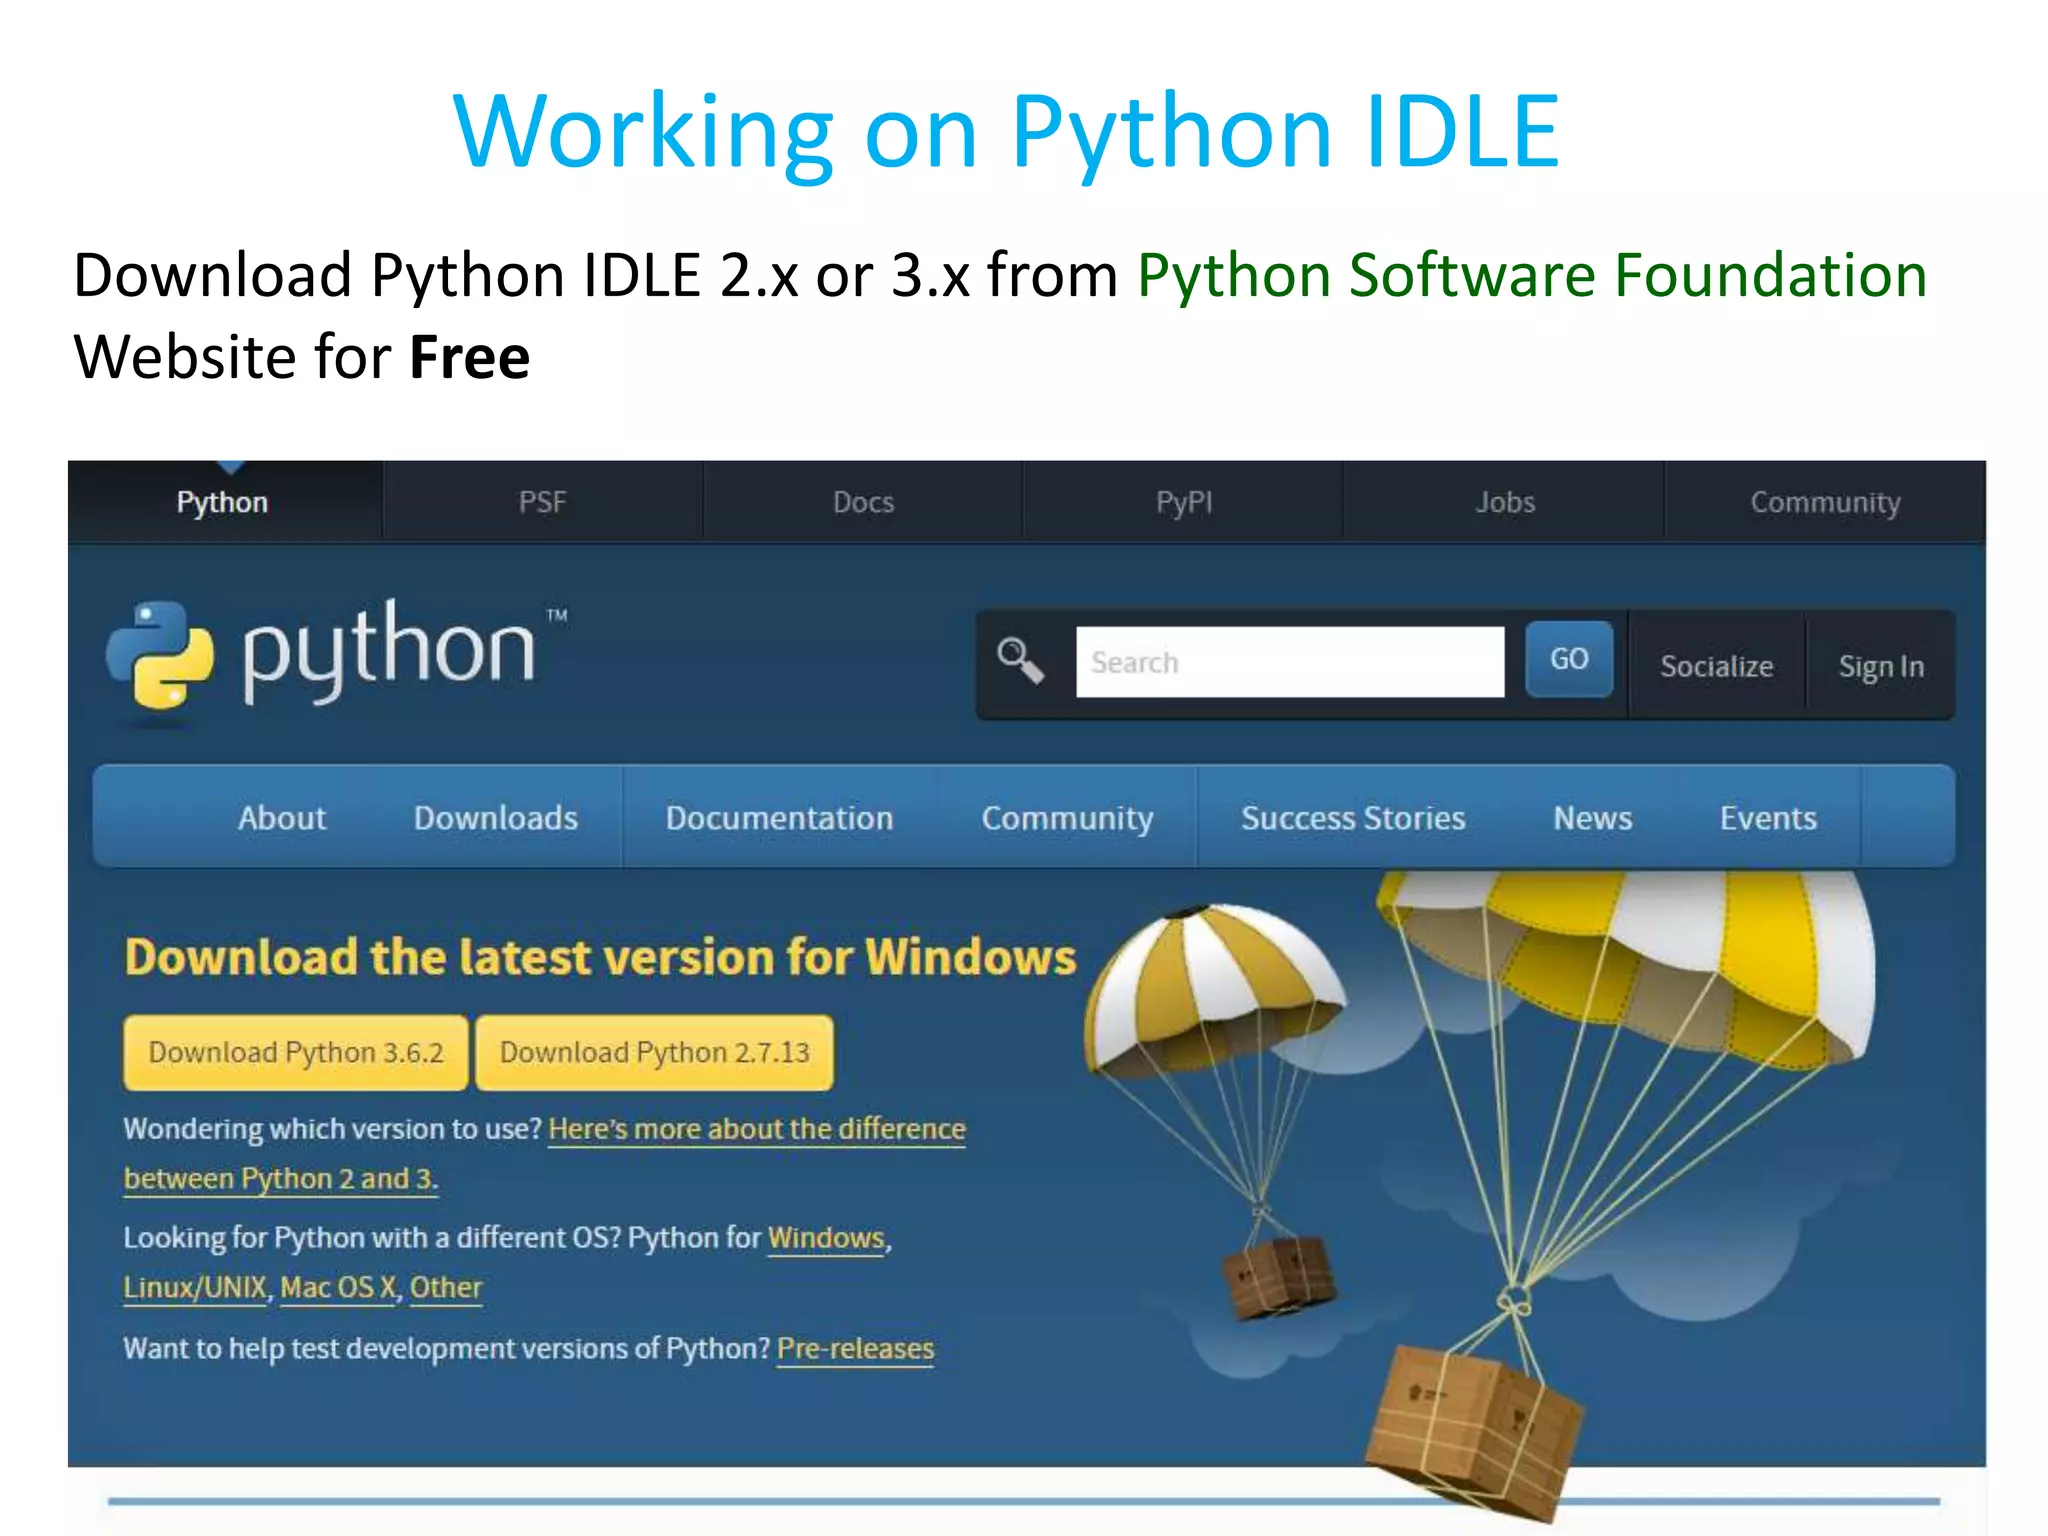Follow 'Here's more about the difference' link
Screen dimensions: 2048x1536
click(x=757, y=1129)
